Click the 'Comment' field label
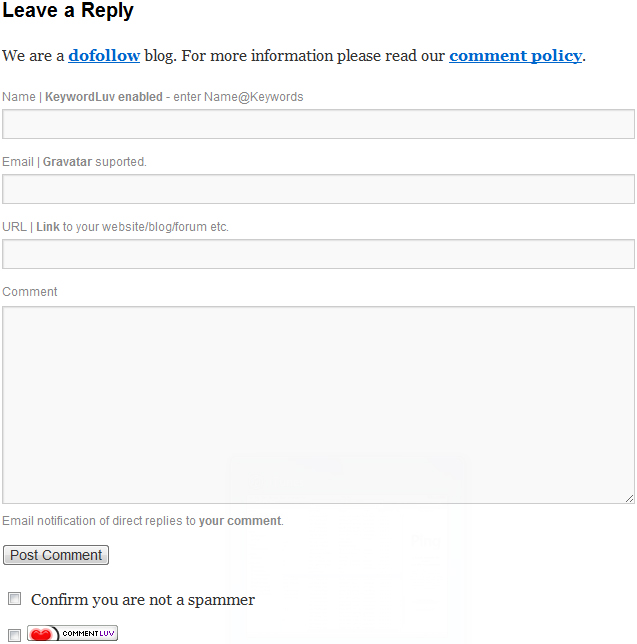This screenshot has height=644, width=637. click(30, 292)
